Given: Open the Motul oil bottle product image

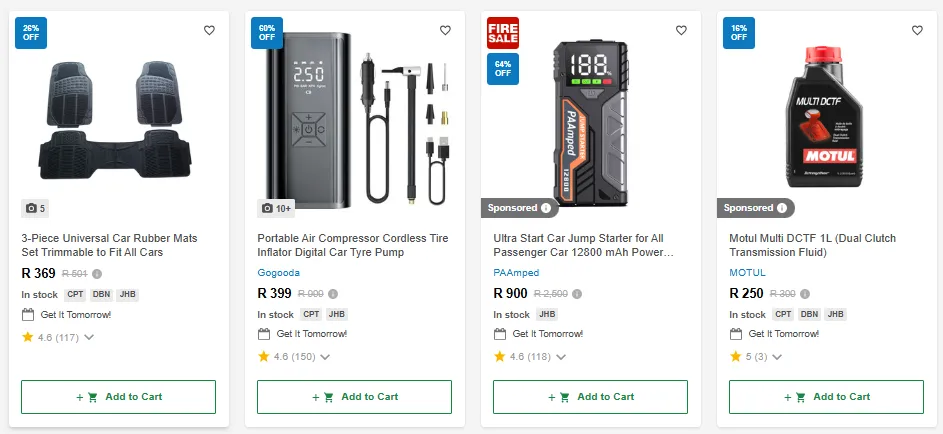Looking at the screenshot, I should pyautogui.click(x=825, y=115).
